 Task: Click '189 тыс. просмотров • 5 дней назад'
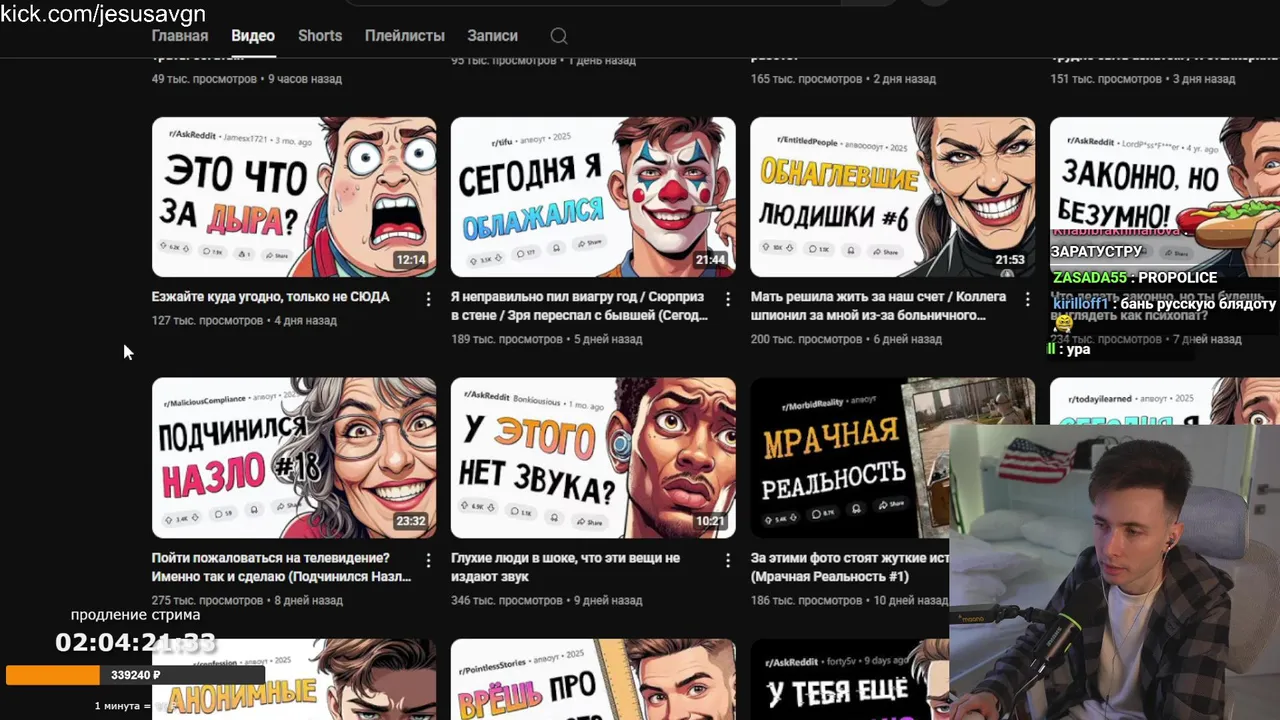point(546,339)
